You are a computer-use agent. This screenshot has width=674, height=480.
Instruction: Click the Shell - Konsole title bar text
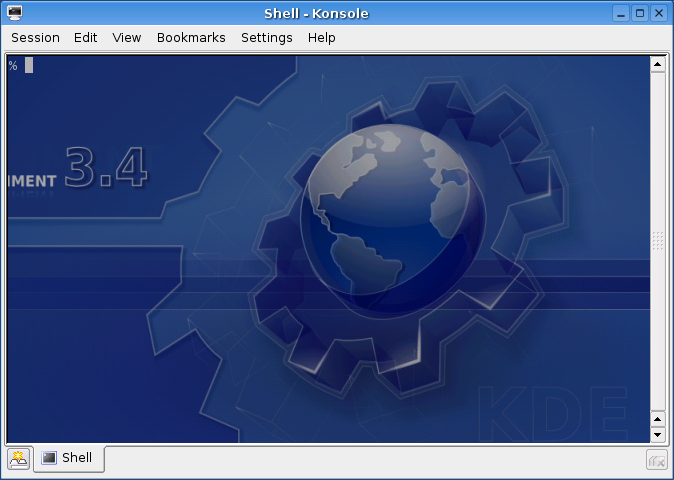point(316,14)
